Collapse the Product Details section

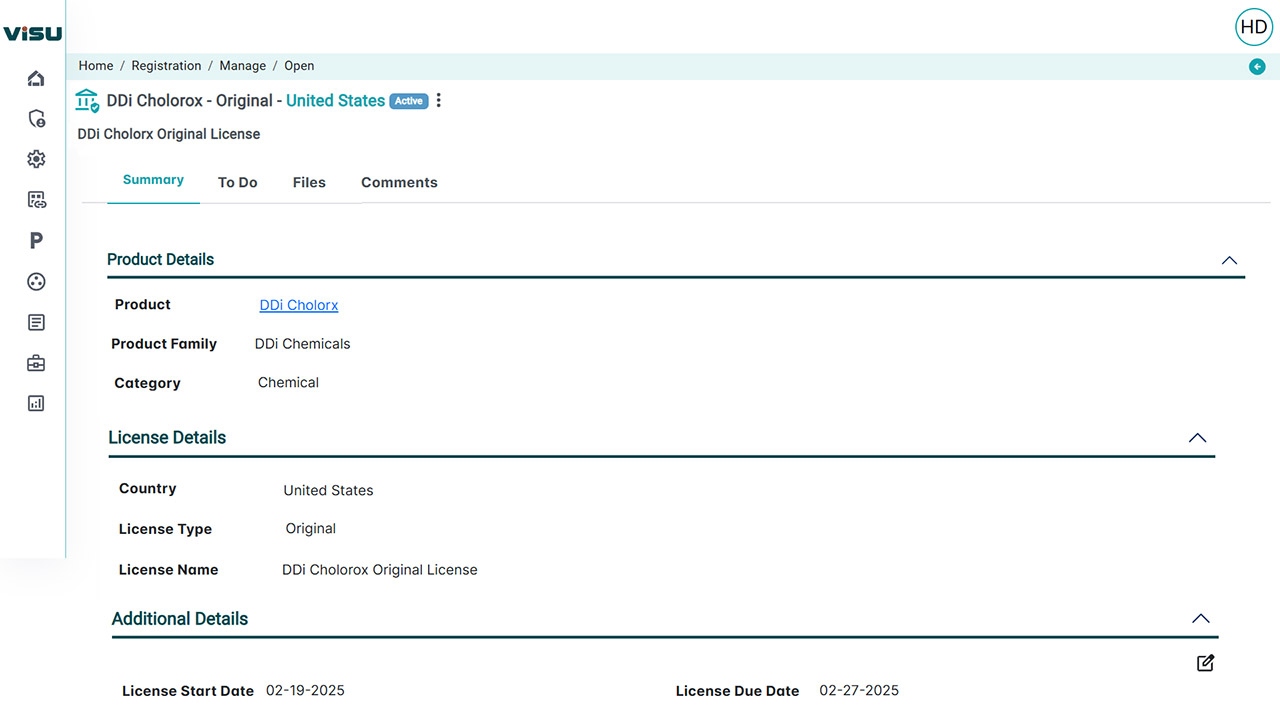click(1229, 260)
